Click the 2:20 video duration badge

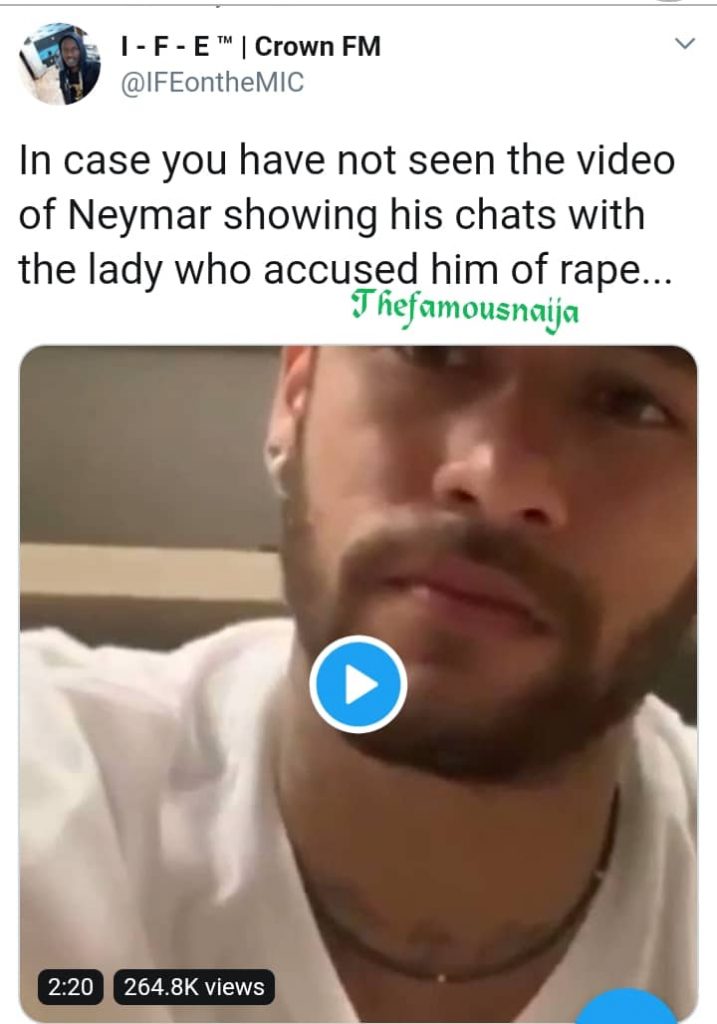tap(70, 987)
